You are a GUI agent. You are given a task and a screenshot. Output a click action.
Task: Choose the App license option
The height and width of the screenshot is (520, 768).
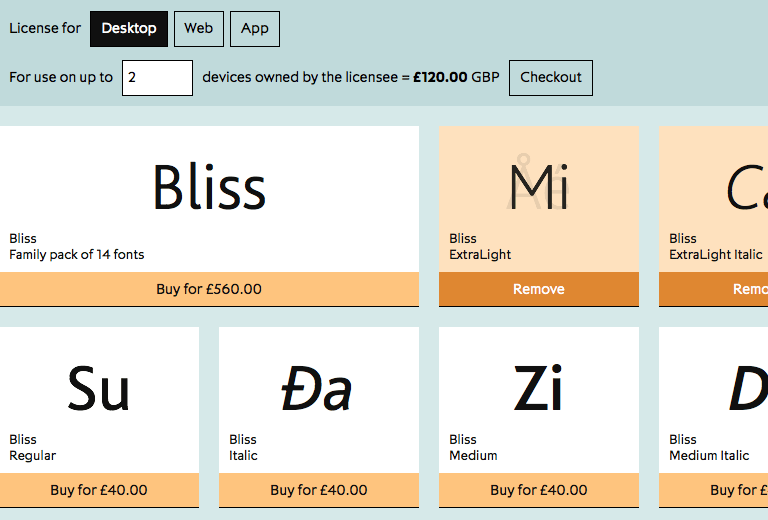[255, 29]
